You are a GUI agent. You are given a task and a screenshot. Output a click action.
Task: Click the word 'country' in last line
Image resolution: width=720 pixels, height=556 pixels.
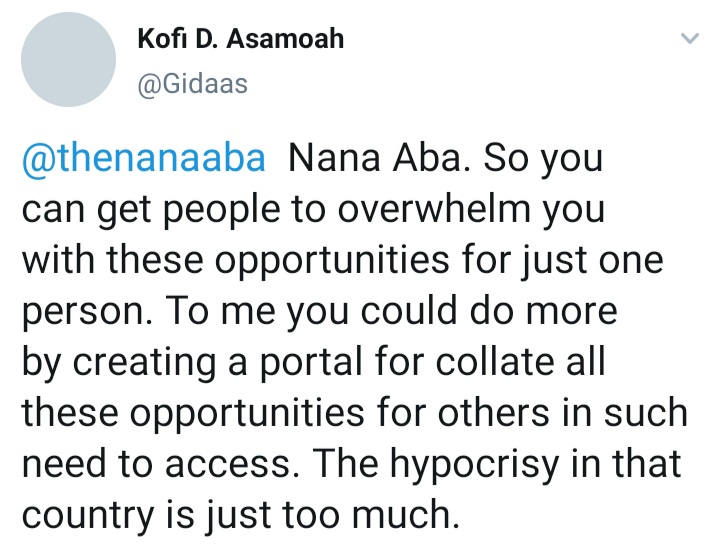(x=87, y=516)
